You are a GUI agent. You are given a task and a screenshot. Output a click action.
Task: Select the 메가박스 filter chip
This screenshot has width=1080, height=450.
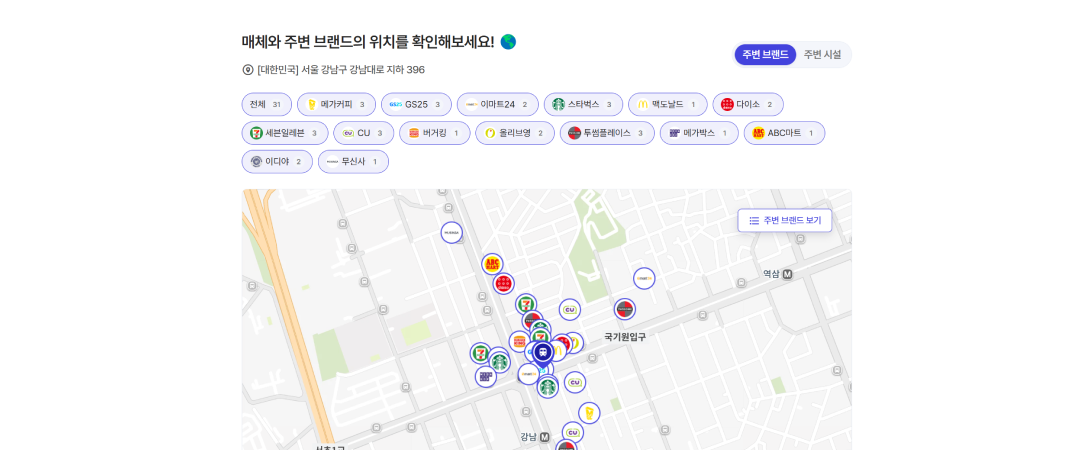point(699,133)
